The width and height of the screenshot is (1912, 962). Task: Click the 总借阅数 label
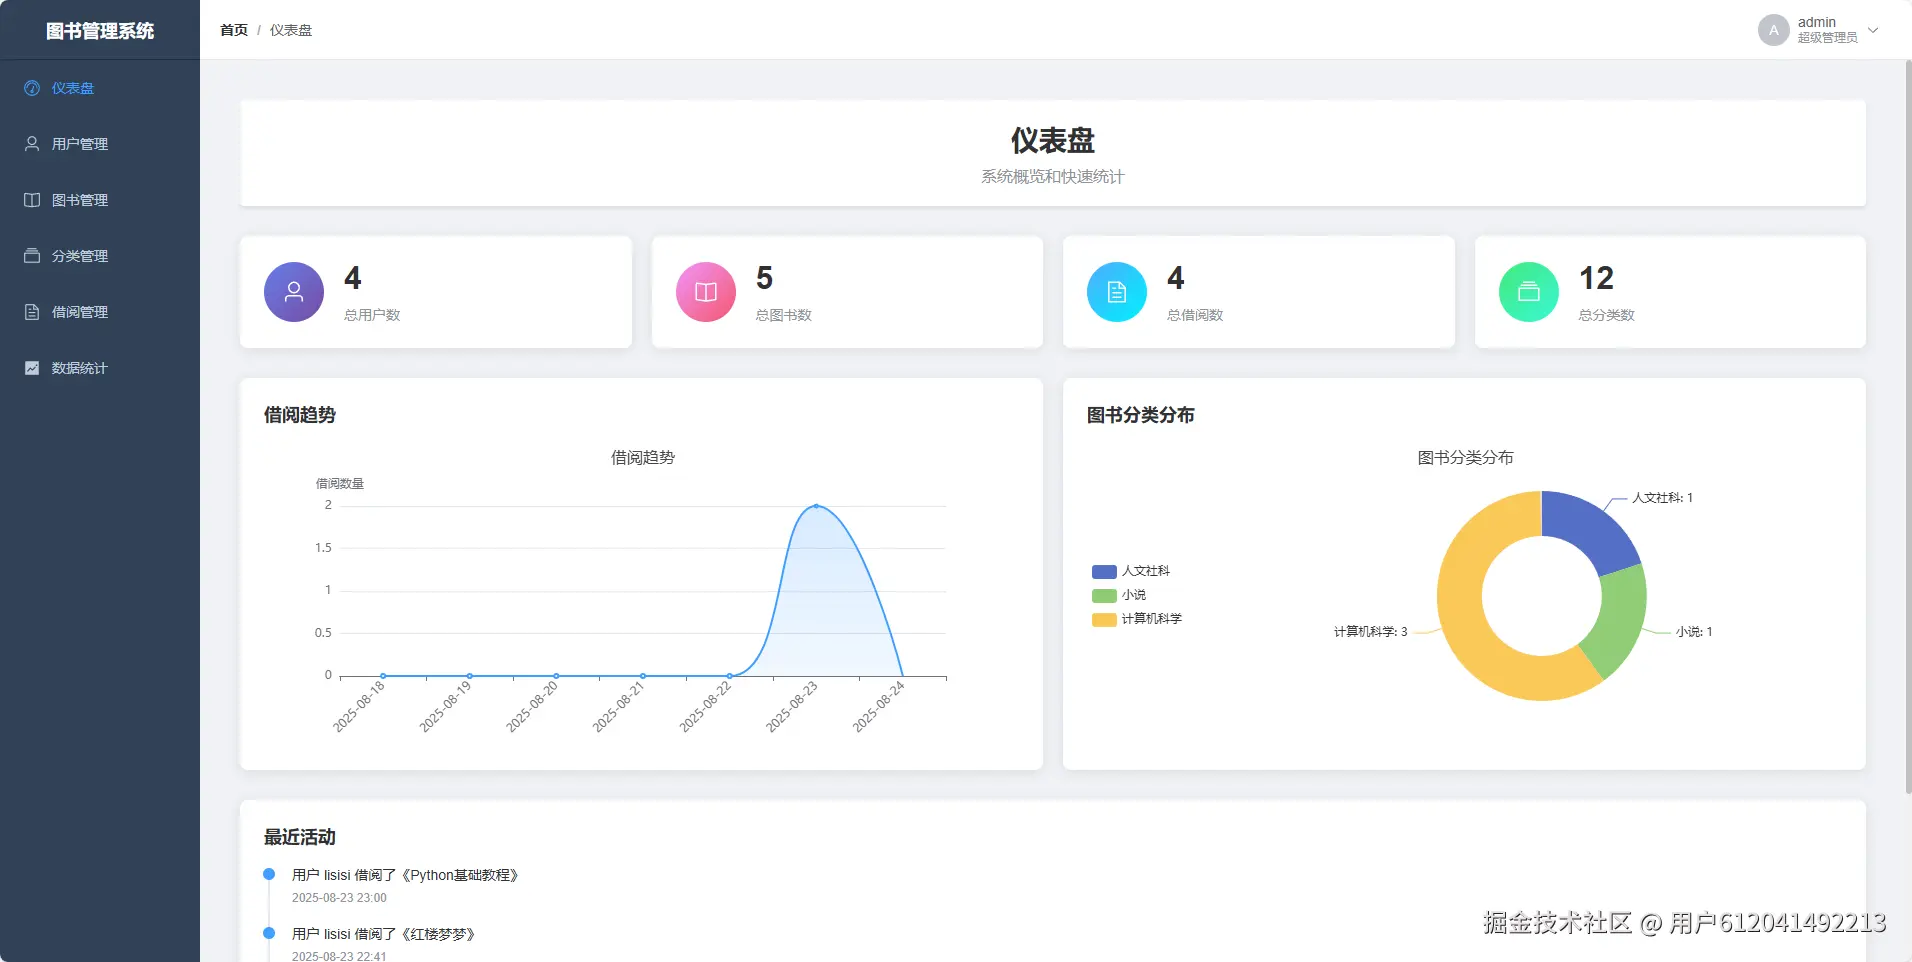click(1195, 315)
